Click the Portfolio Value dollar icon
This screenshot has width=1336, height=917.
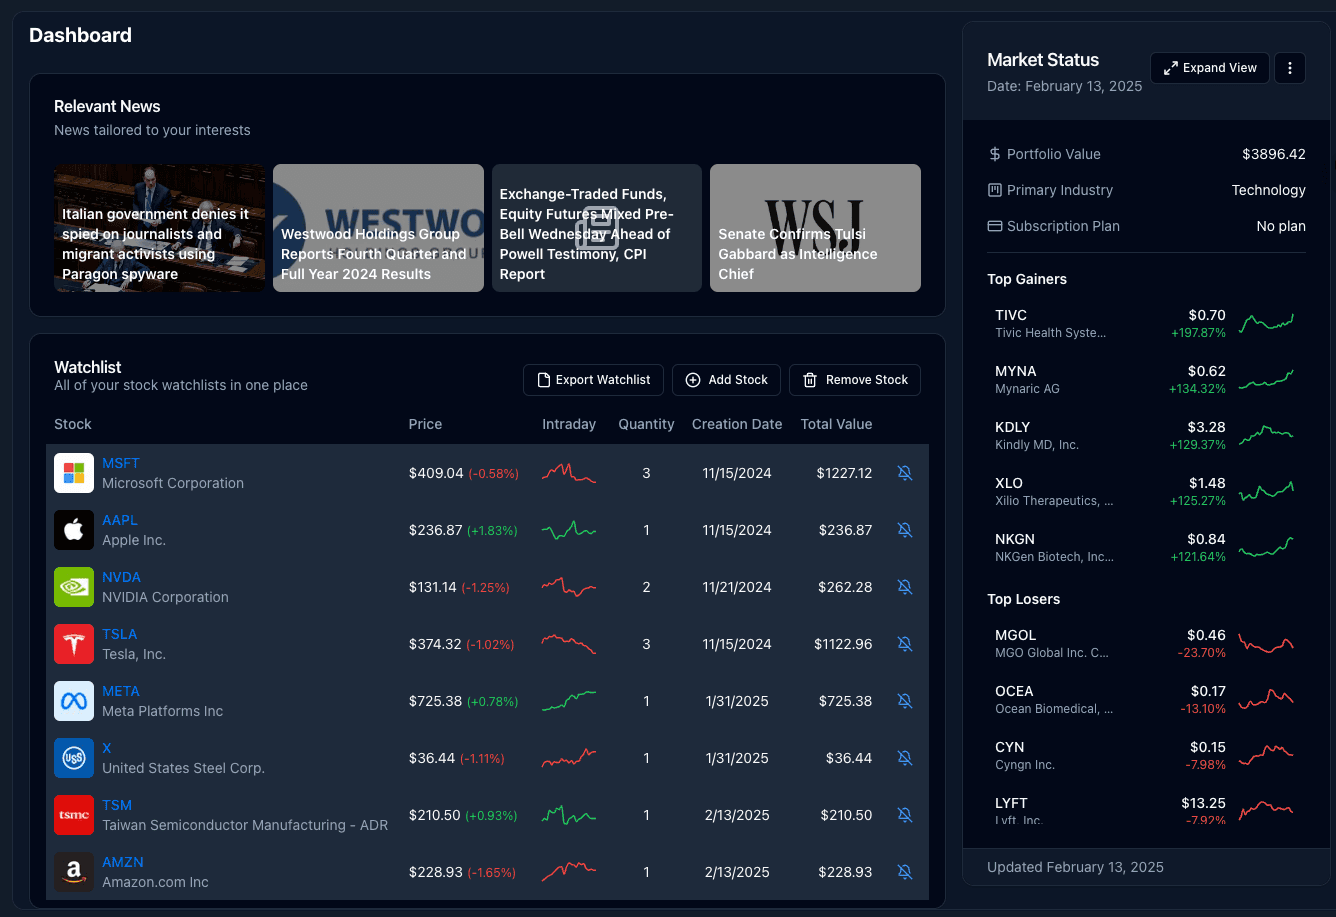[994, 154]
